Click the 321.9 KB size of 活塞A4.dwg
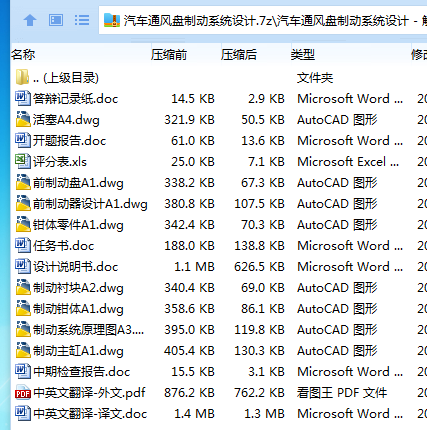 pos(189,120)
